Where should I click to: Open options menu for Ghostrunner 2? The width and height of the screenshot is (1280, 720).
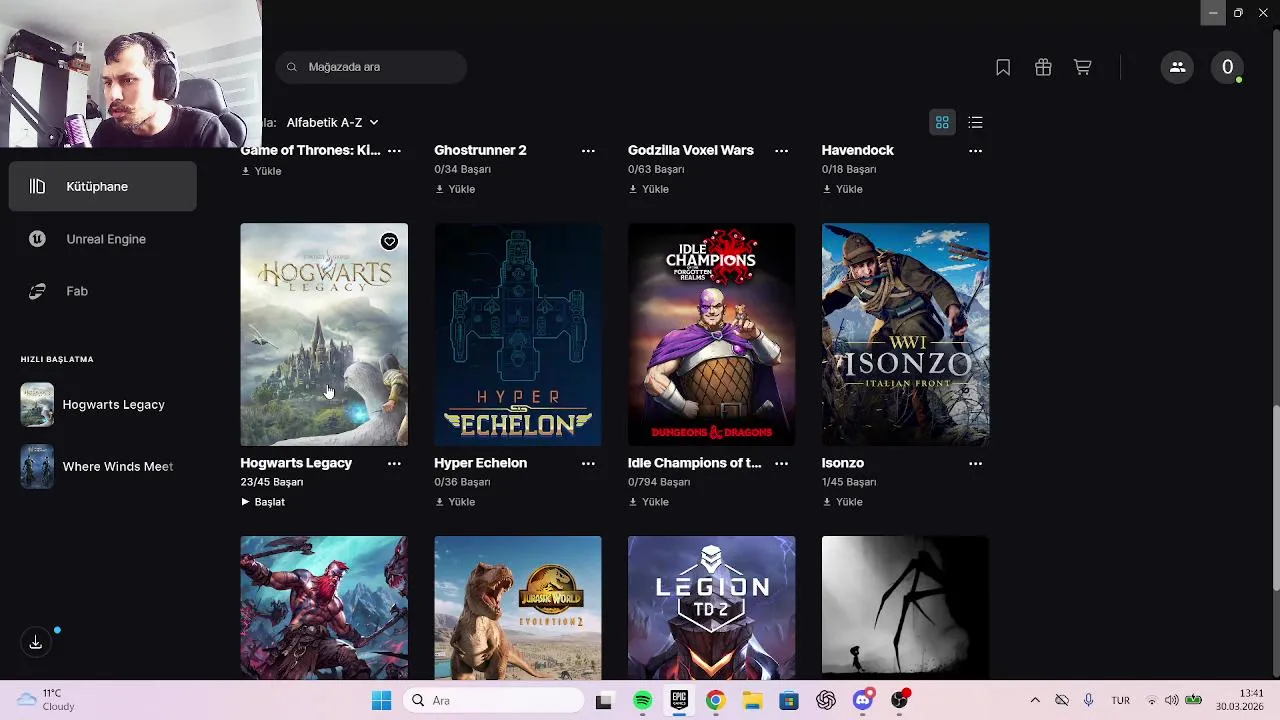[588, 150]
